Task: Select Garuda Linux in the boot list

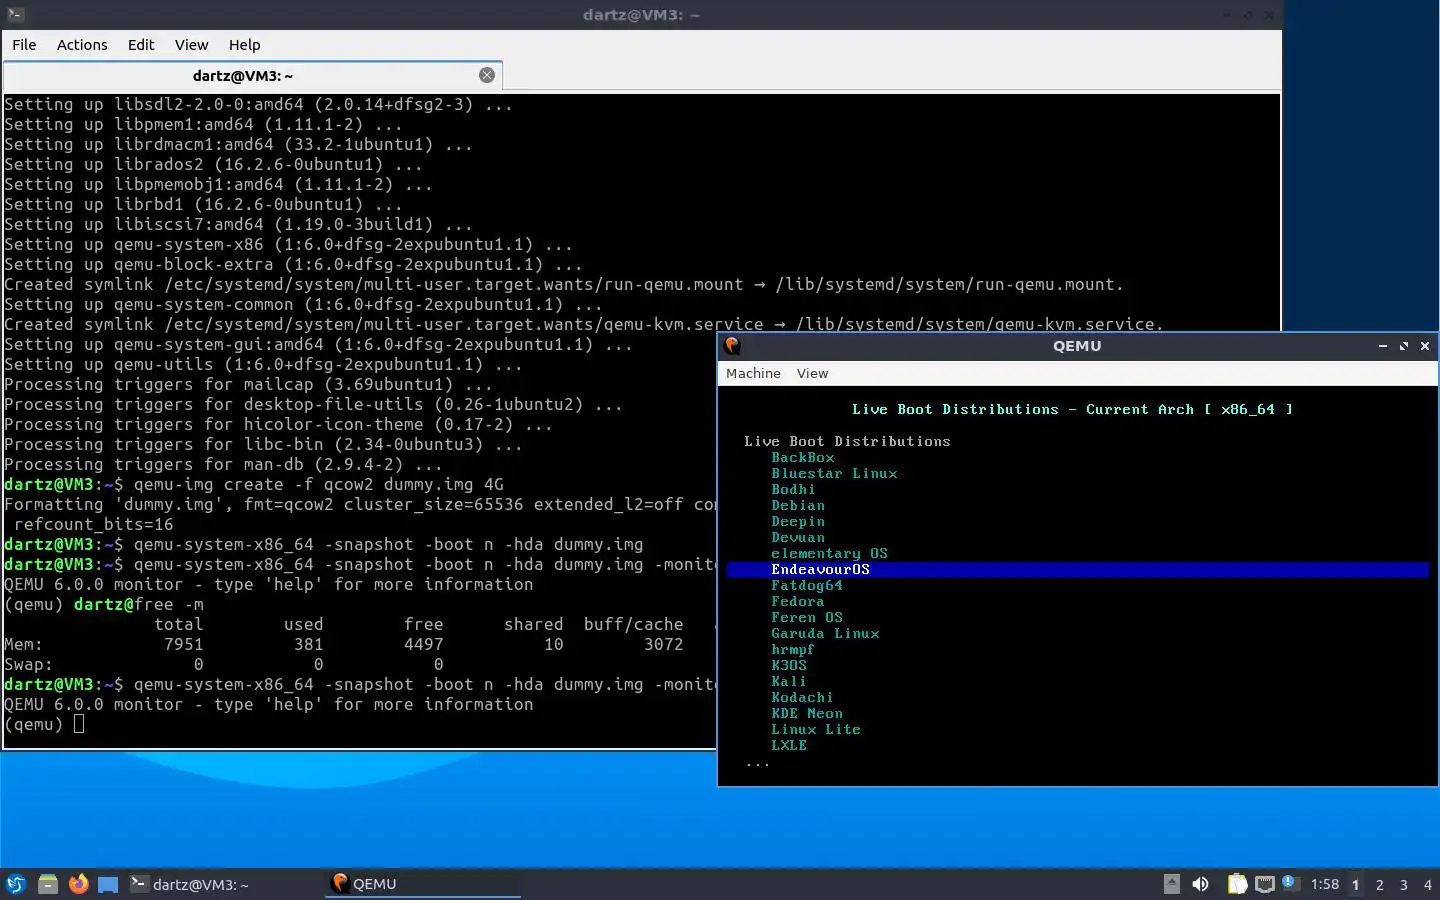Action: tap(825, 634)
